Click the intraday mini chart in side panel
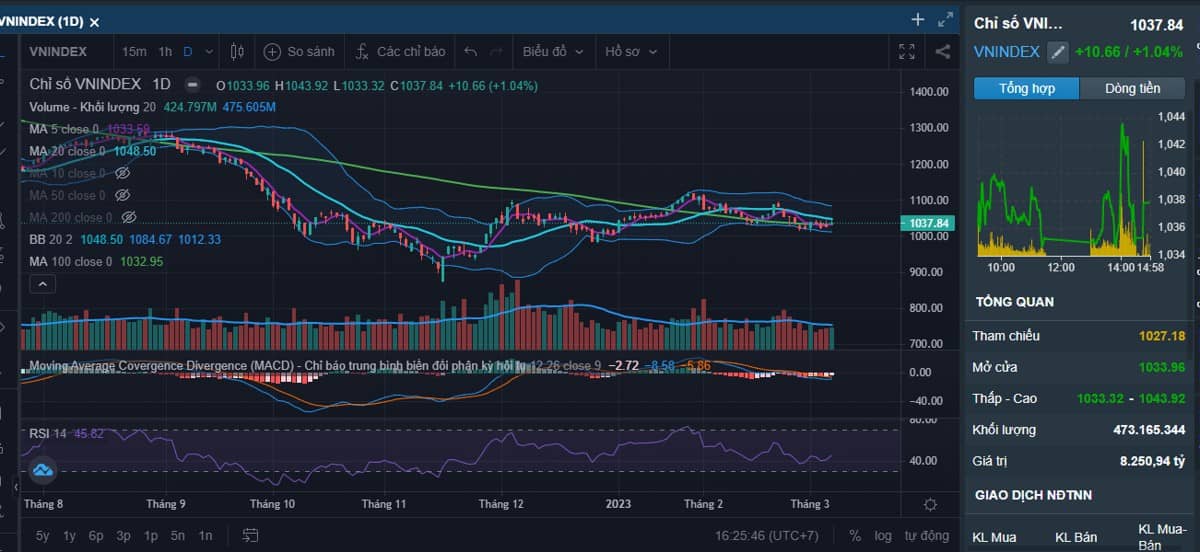1200x552 pixels. 1065,185
